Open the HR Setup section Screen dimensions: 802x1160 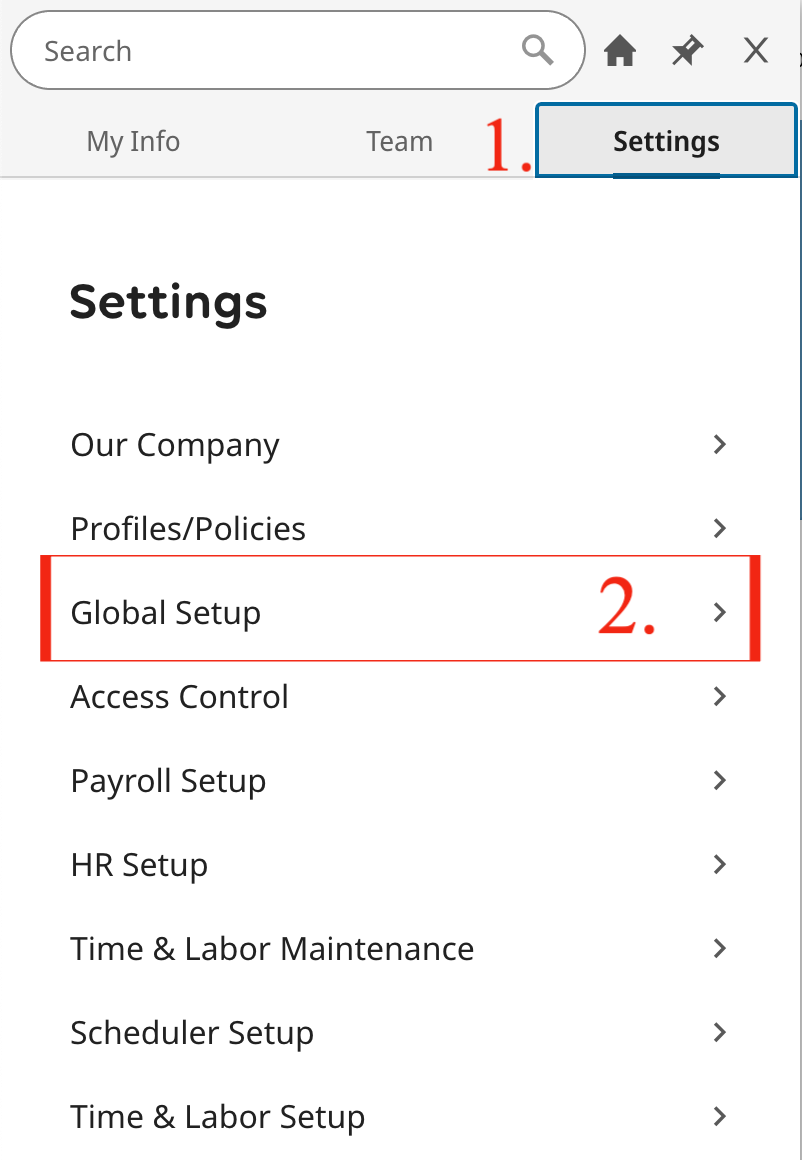coord(139,864)
